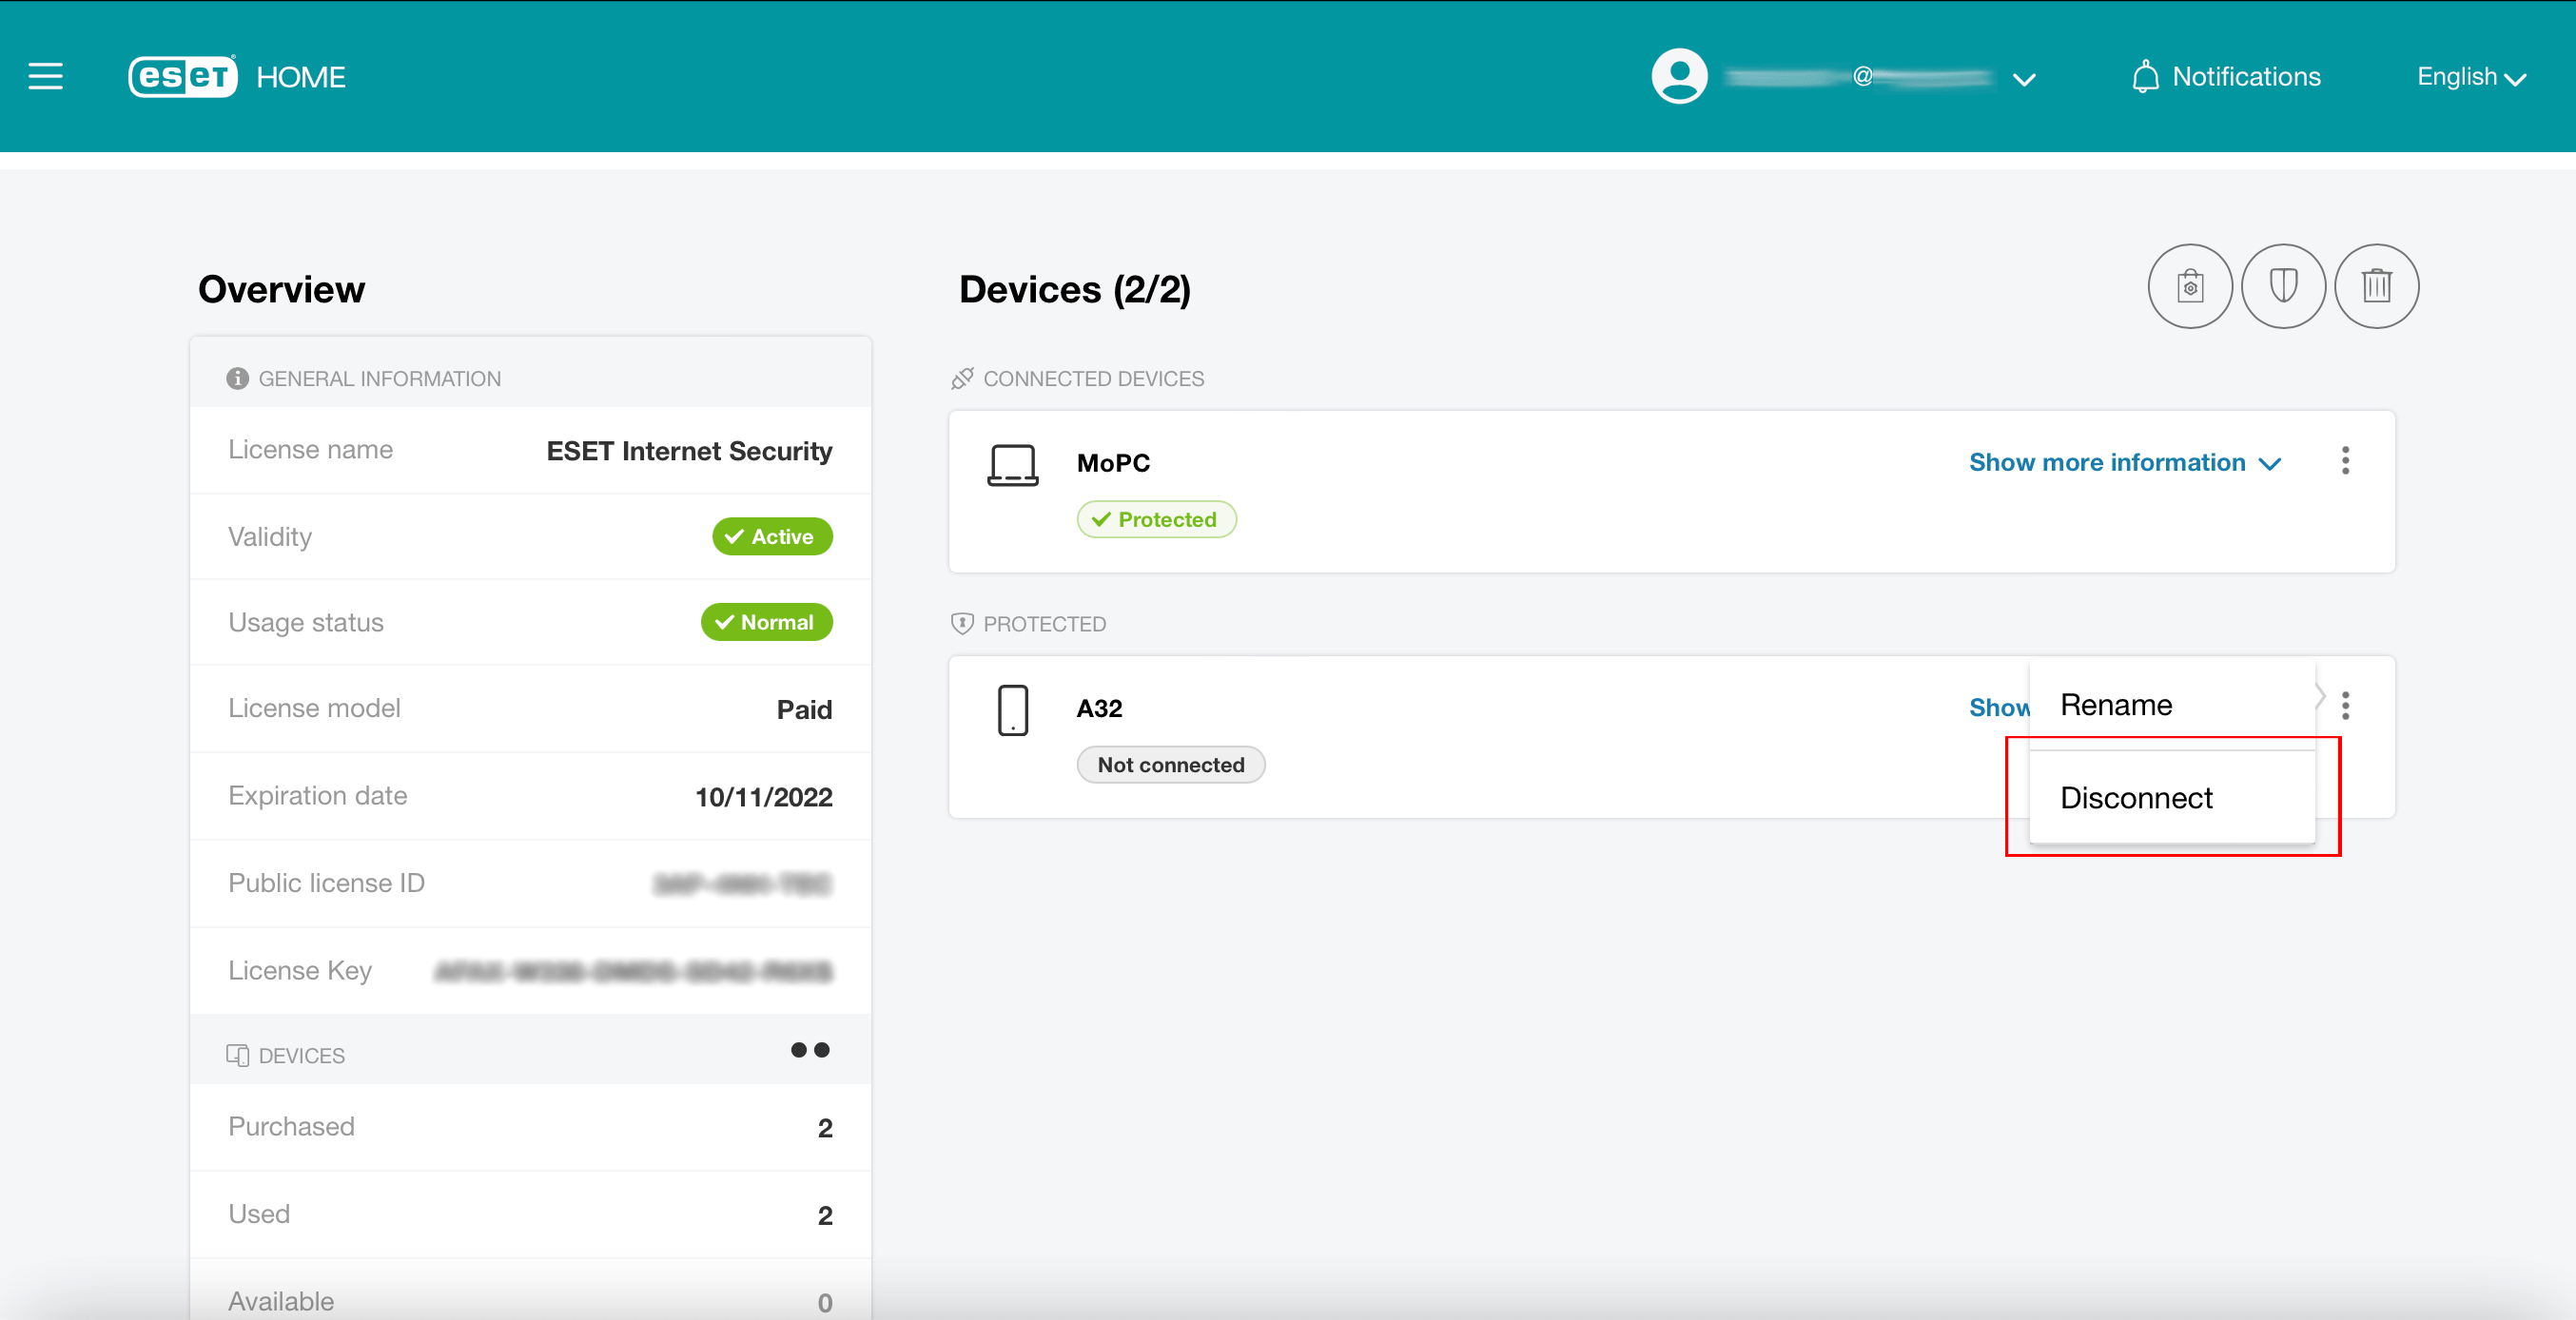Image resolution: width=2576 pixels, height=1320 pixels.
Task: Click the ESET Internet Security license name
Action: (689, 451)
